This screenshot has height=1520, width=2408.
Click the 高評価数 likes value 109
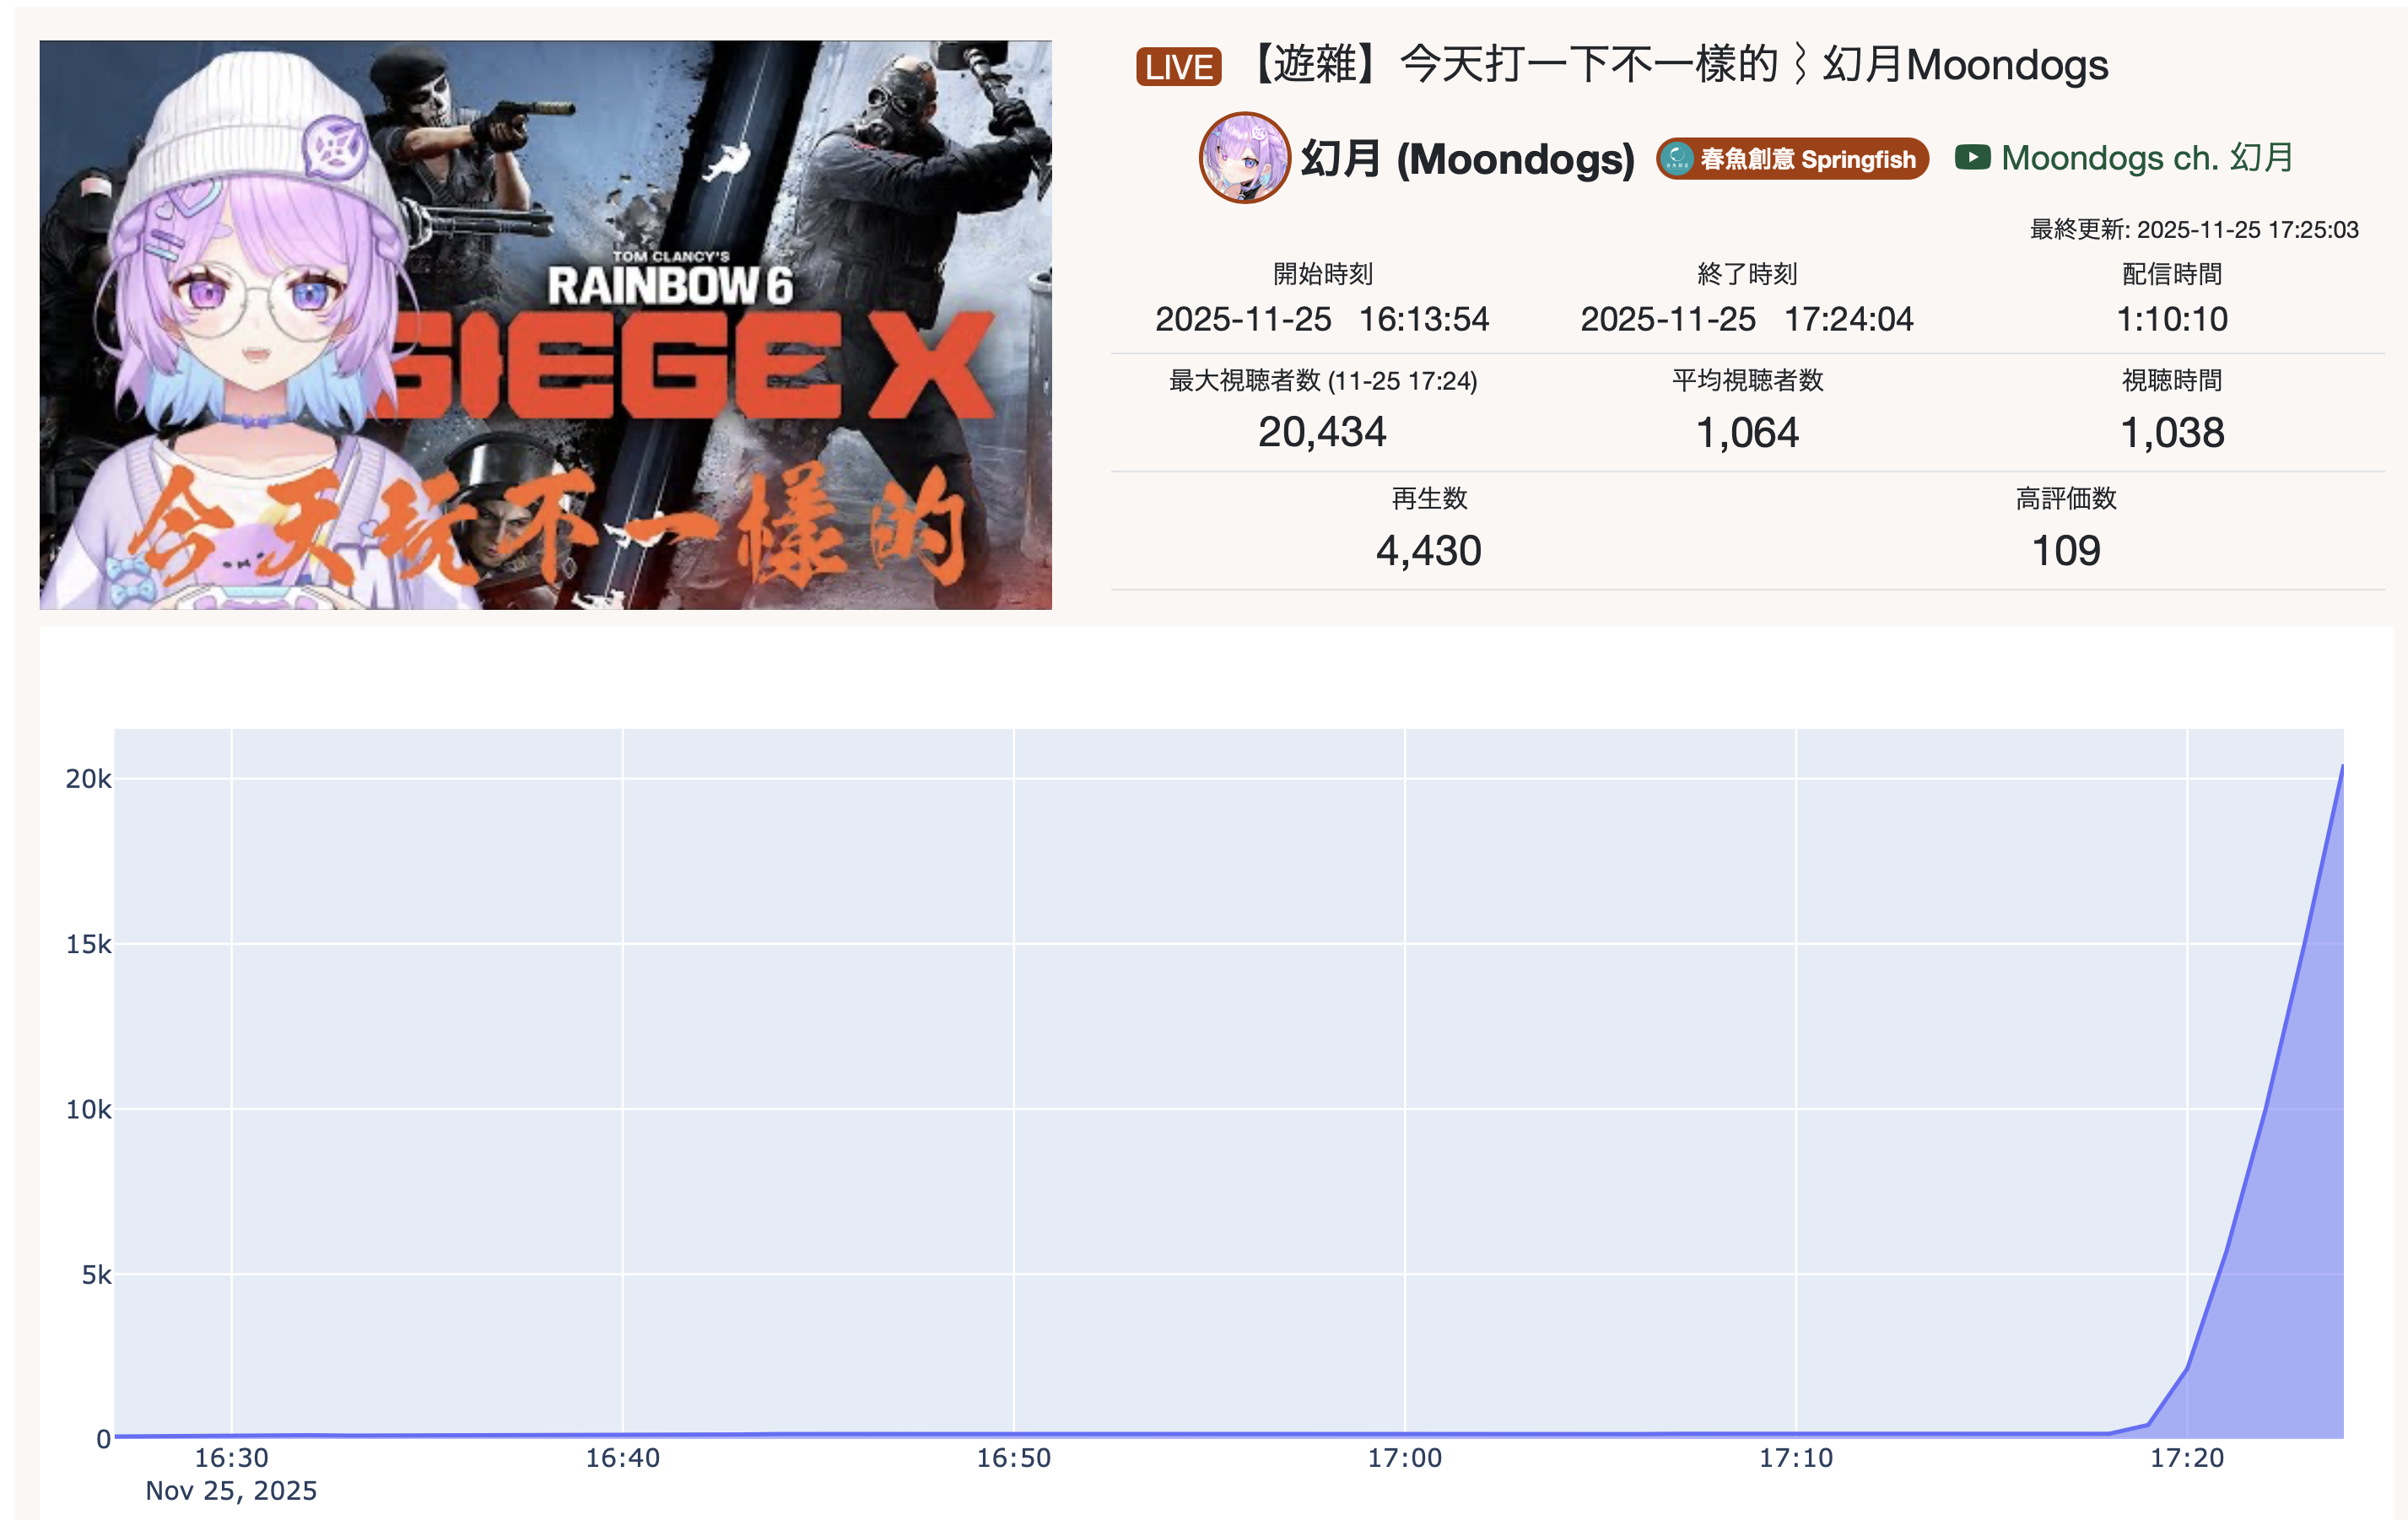click(2066, 550)
